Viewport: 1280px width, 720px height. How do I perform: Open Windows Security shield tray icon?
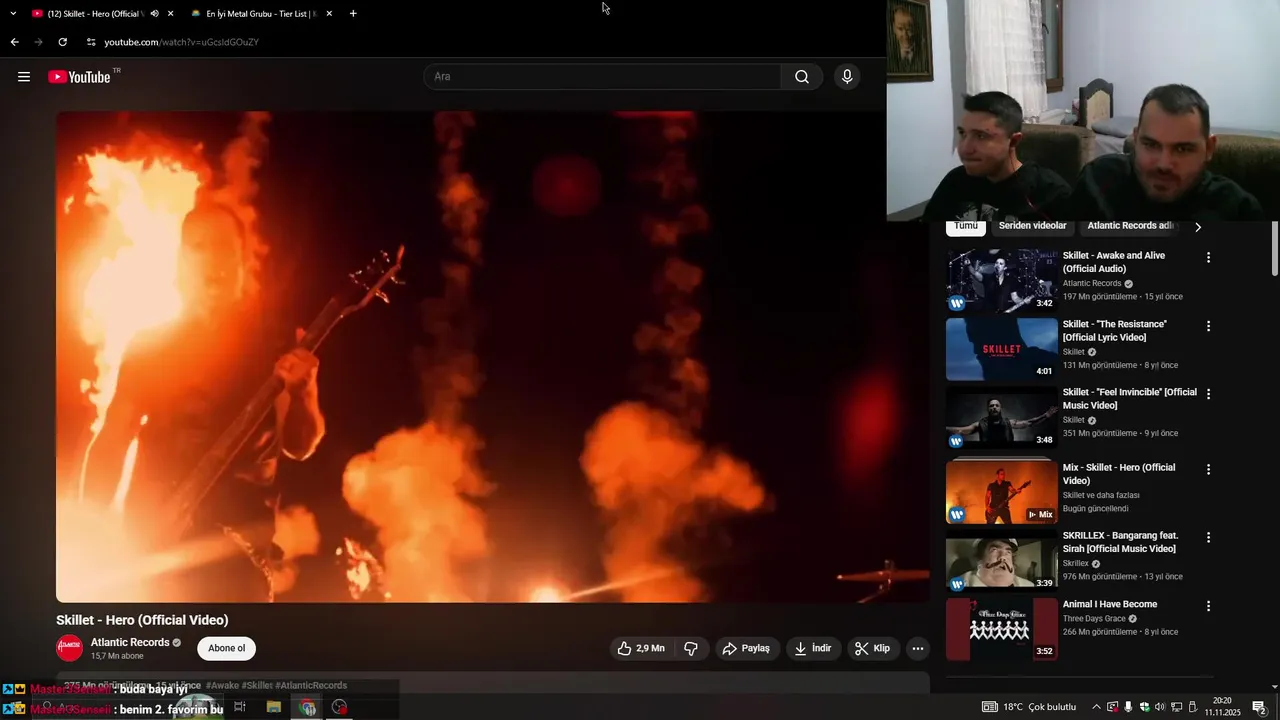point(1145,707)
